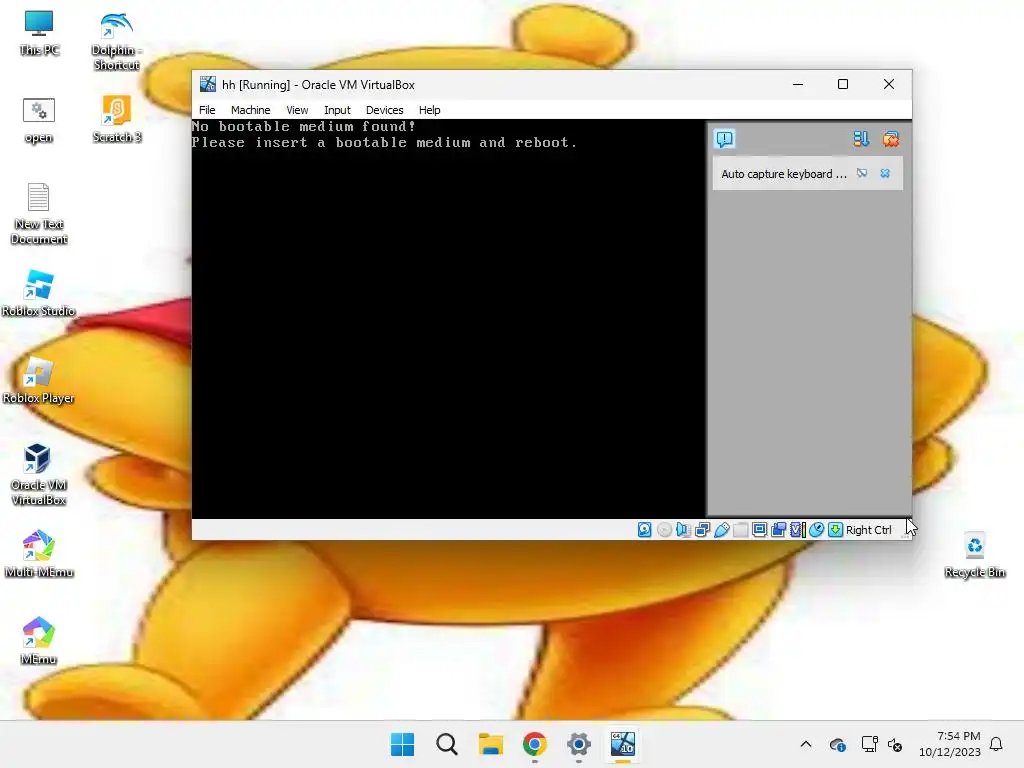
Task: Open taskbar Search
Action: click(x=447, y=744)
